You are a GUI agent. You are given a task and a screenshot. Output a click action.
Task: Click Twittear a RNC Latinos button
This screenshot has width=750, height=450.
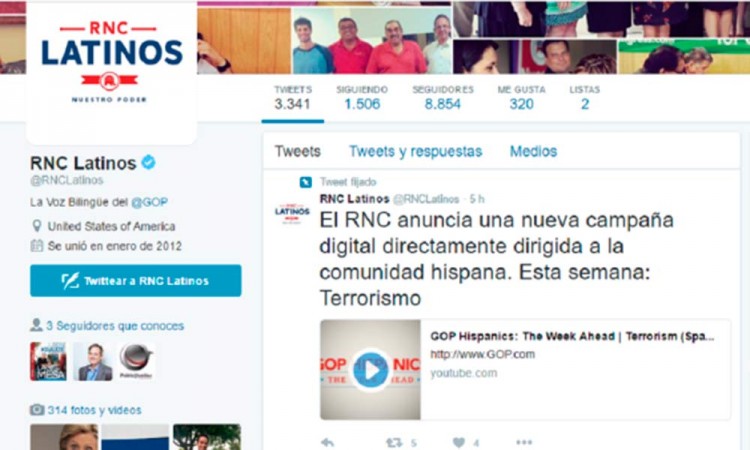tap(136, 281)
